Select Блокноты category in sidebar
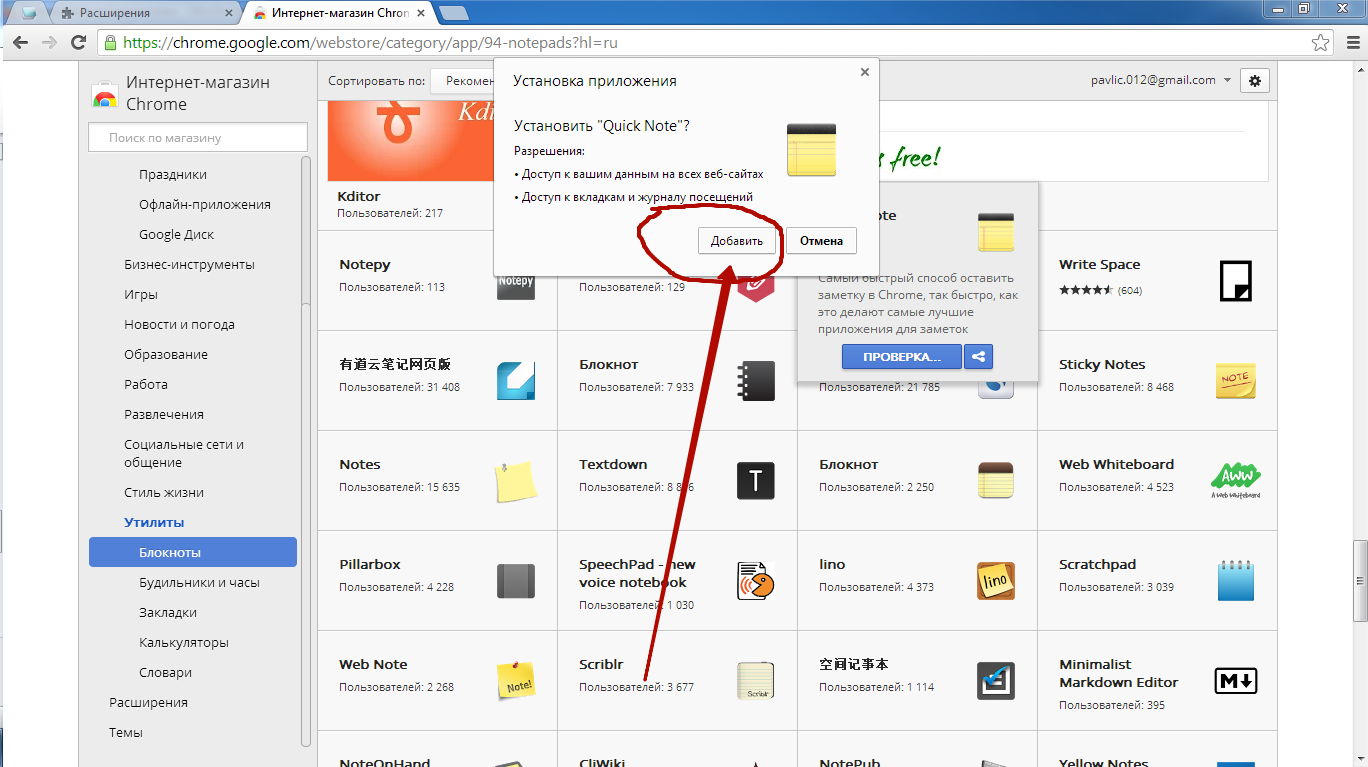This screenshot has height=767, width=1368. (x=193, y=552)
